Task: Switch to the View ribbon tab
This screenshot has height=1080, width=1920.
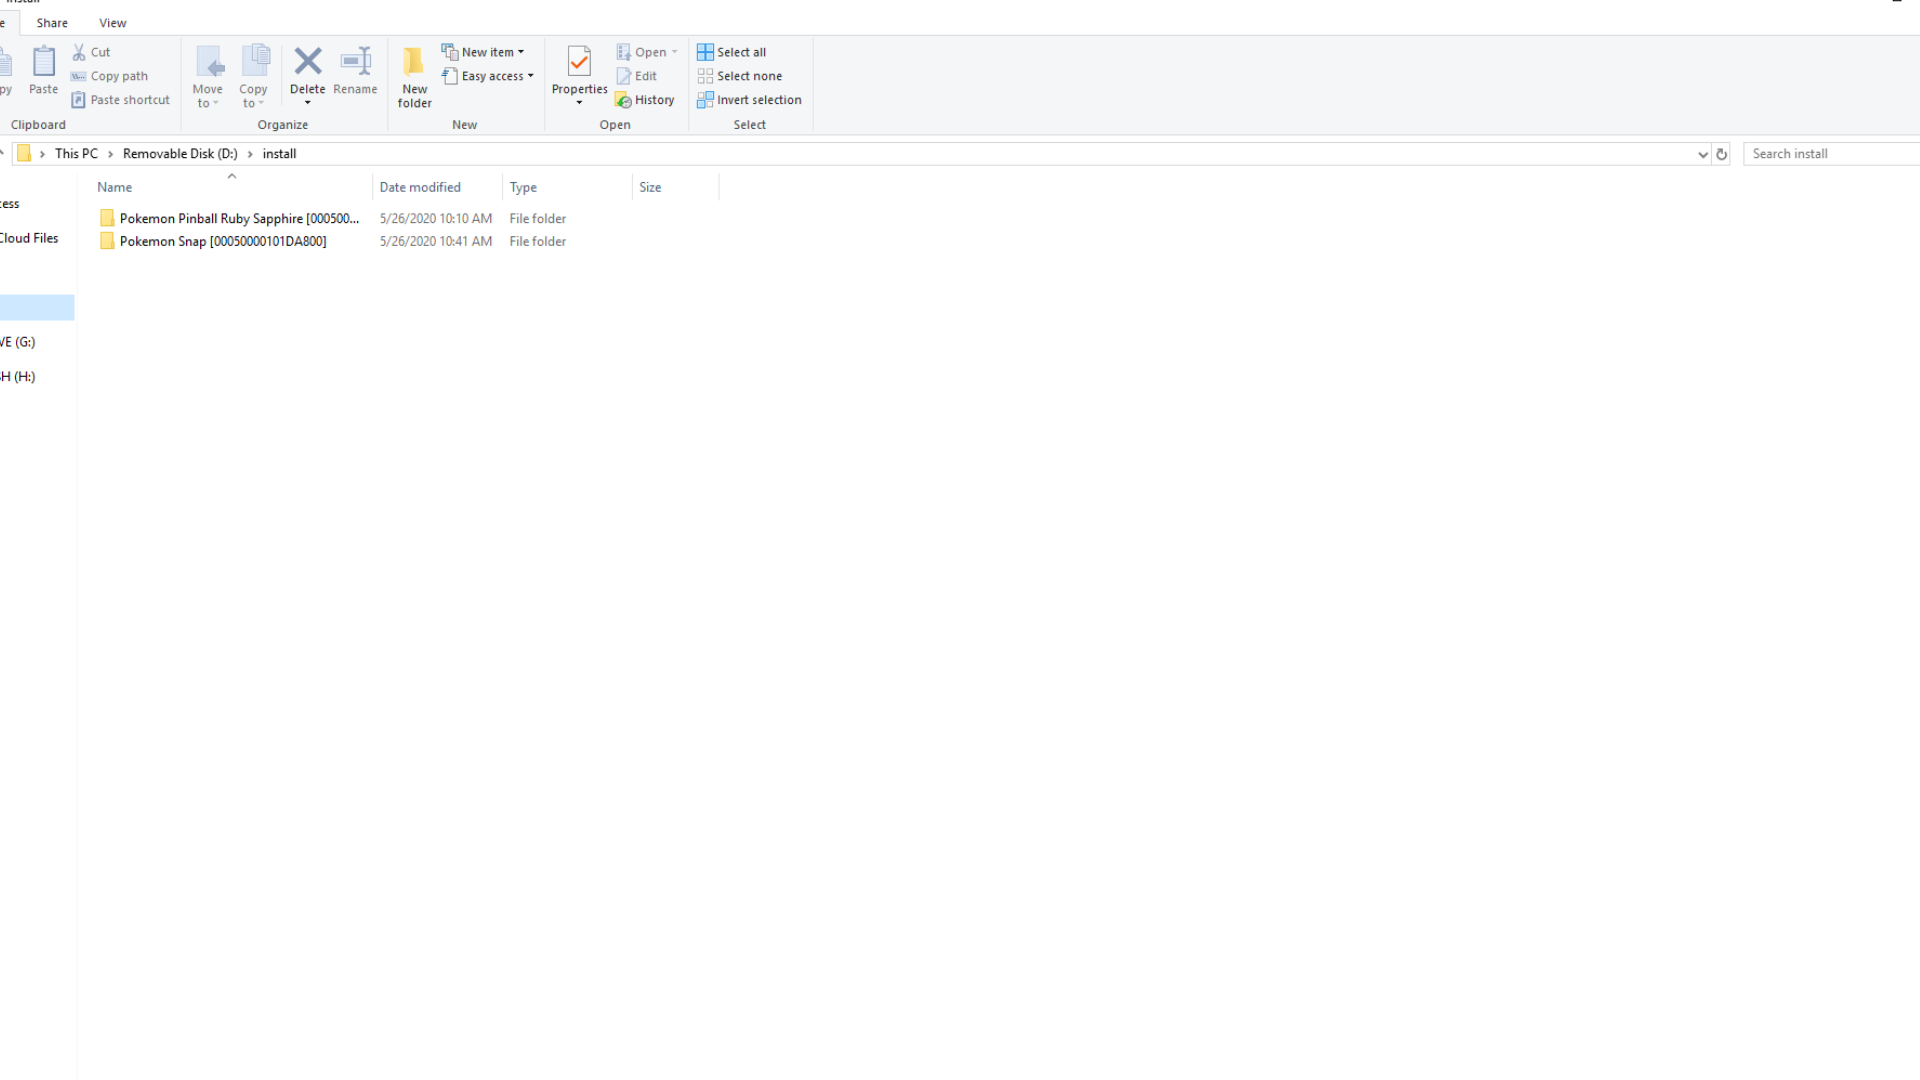Action: click(113, 23)
